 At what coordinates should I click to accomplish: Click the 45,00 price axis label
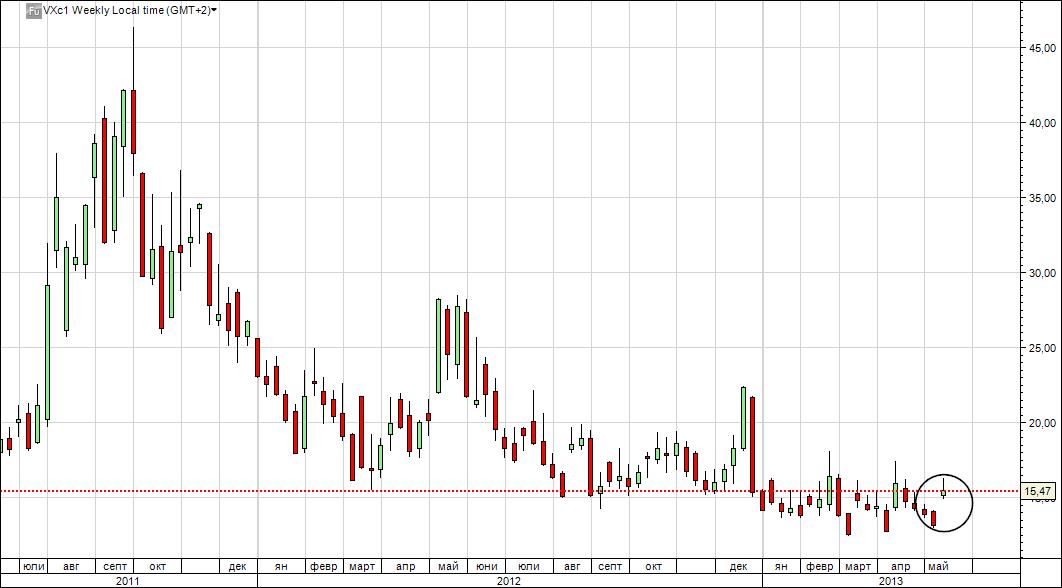coord(1042,48)
